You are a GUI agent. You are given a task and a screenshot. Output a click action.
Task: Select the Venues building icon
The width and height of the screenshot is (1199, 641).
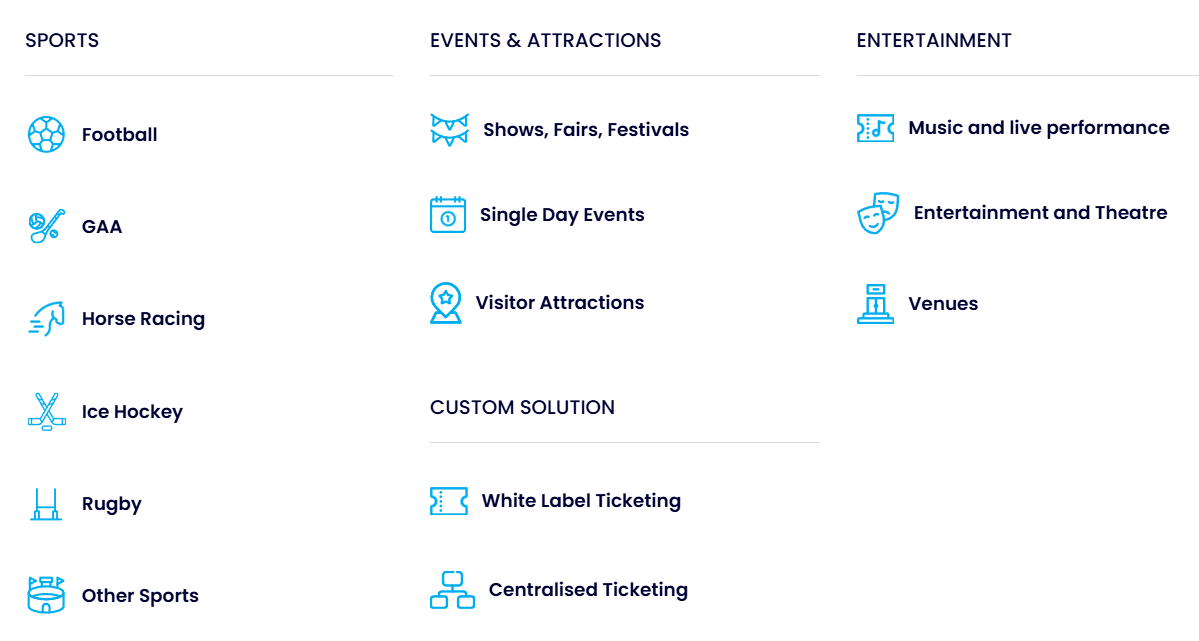875,304
